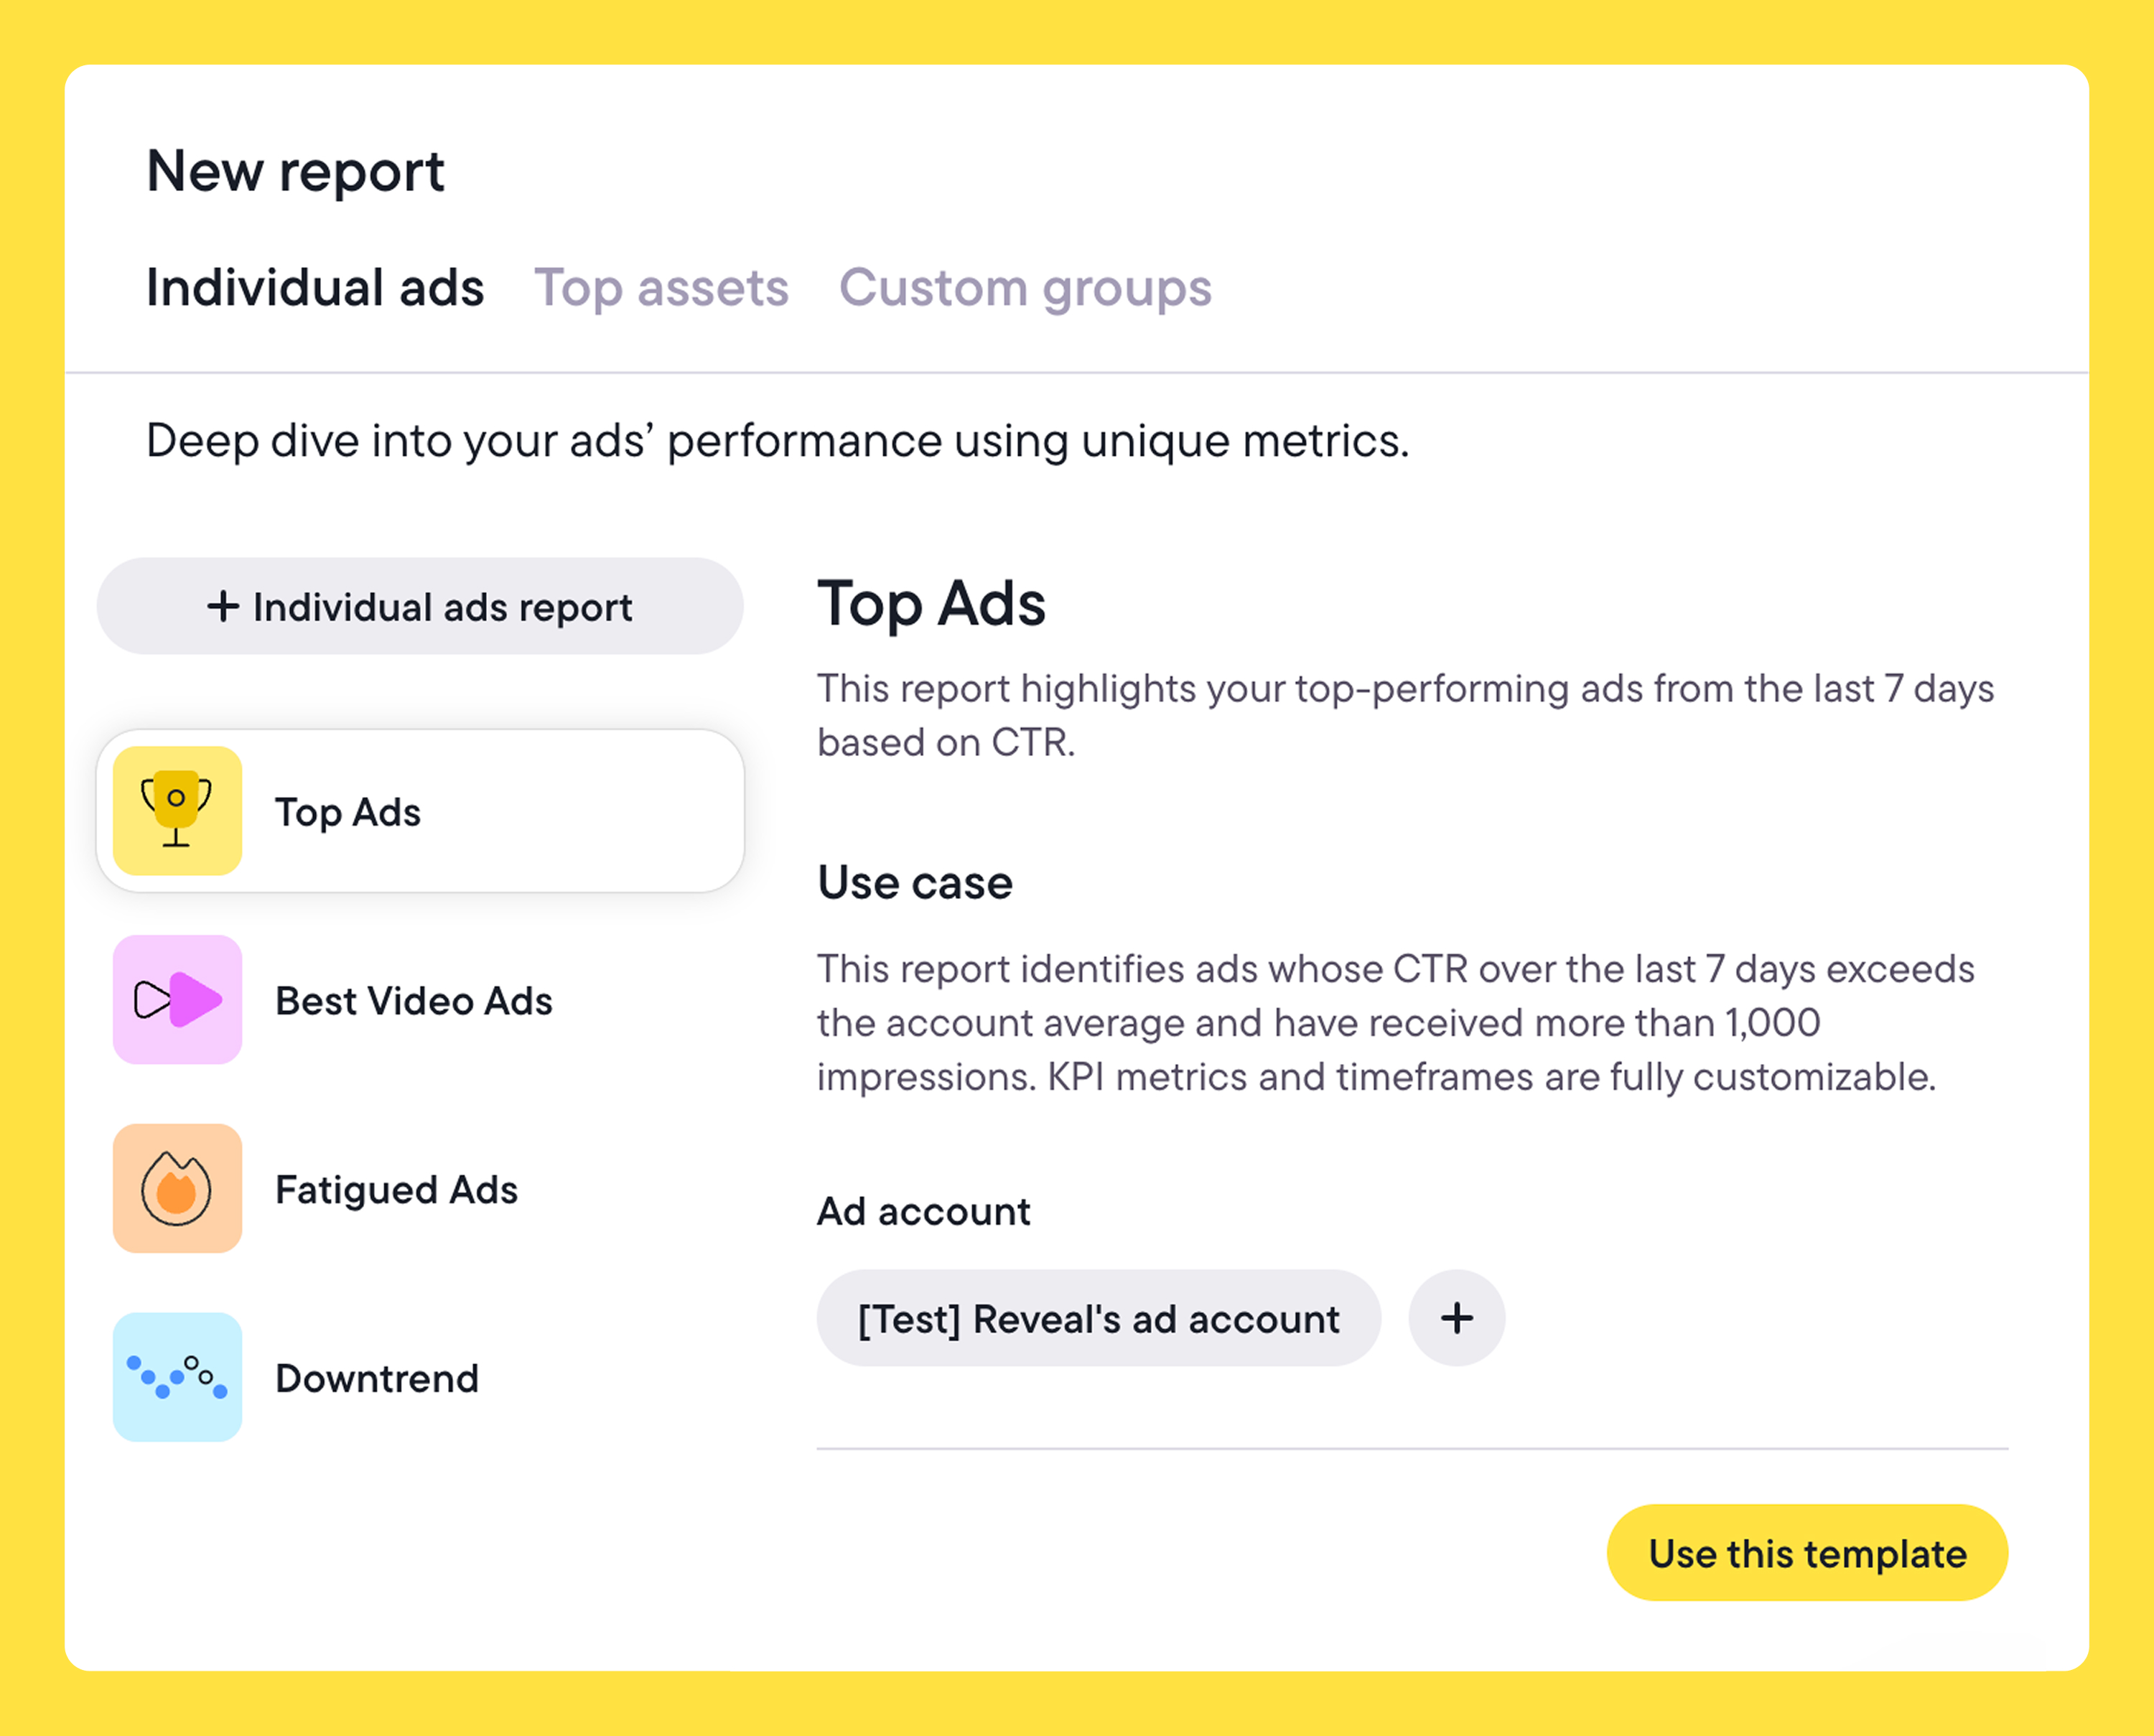Image resolution: width=2154 pixels, height=1736 pixels.
Task: Click the Use case heading
Action: pos(915,883)
